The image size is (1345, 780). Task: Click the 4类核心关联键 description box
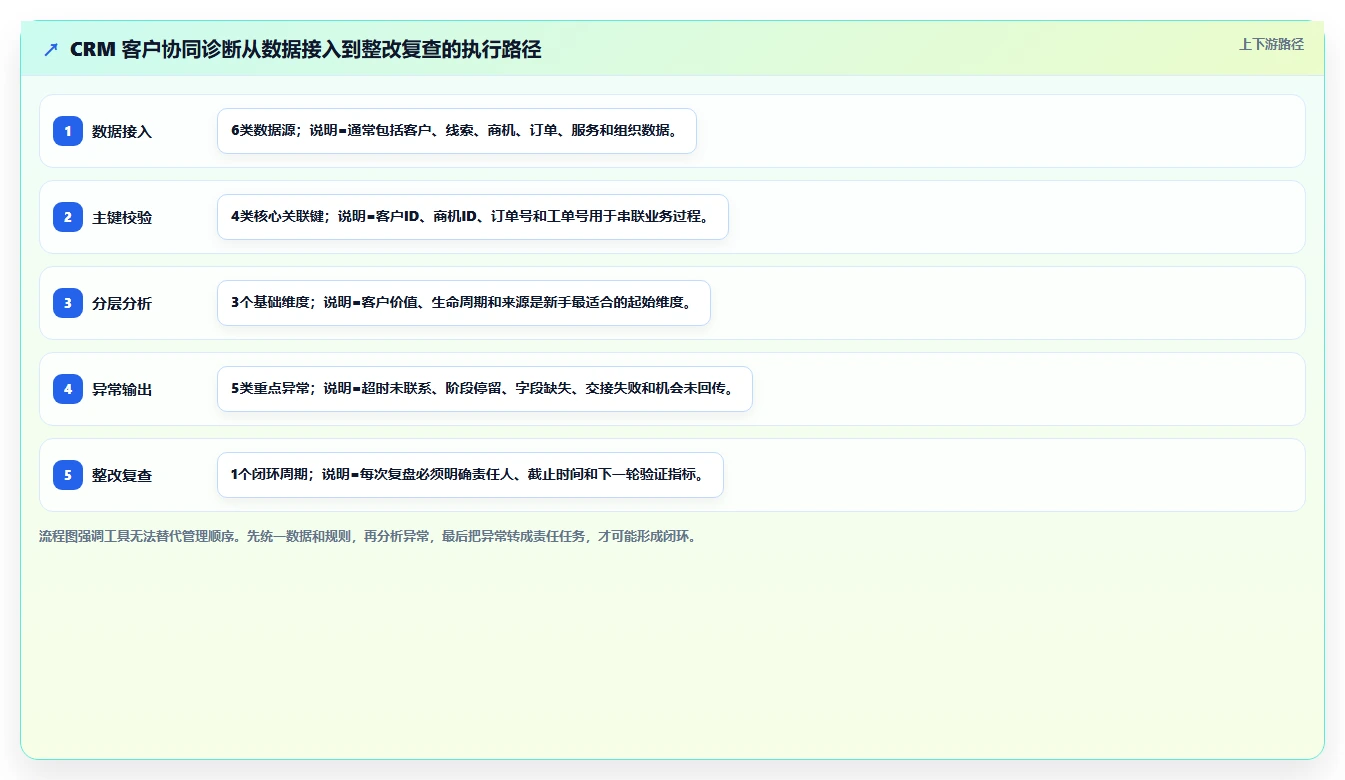point(473,217)
